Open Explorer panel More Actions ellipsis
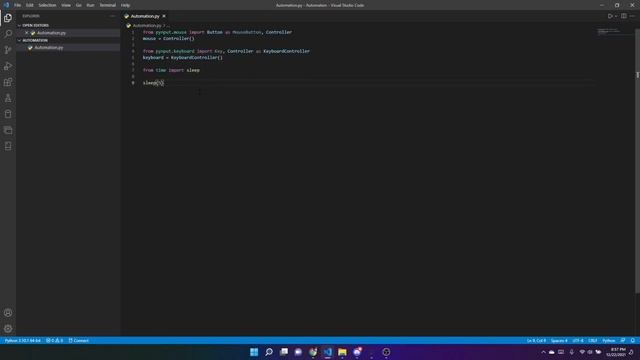Image resolution: width=640 pixels, height=360 pixels. (112, 16)
